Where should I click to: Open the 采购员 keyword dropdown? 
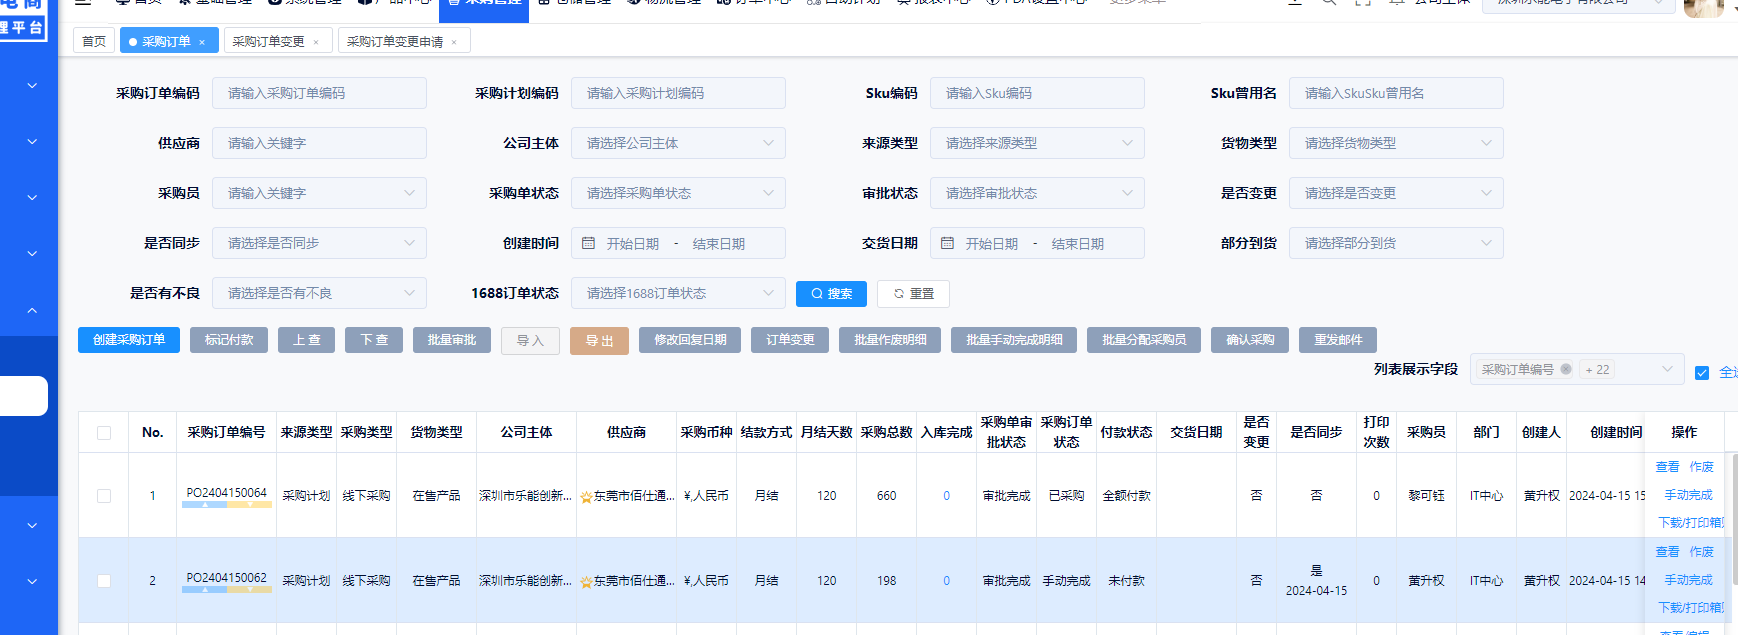click(x=319, y=193)
